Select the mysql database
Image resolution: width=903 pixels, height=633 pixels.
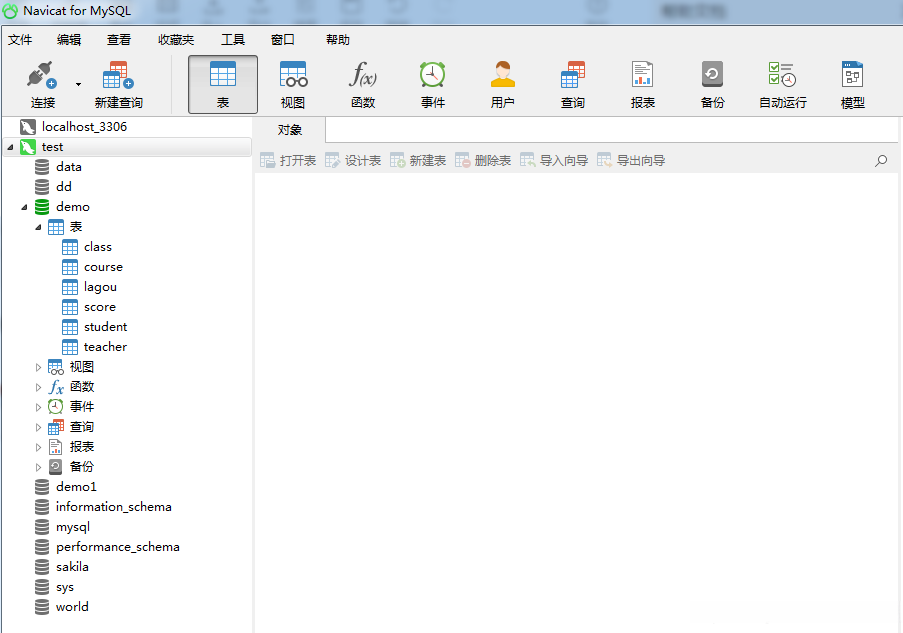coord(73,527)
